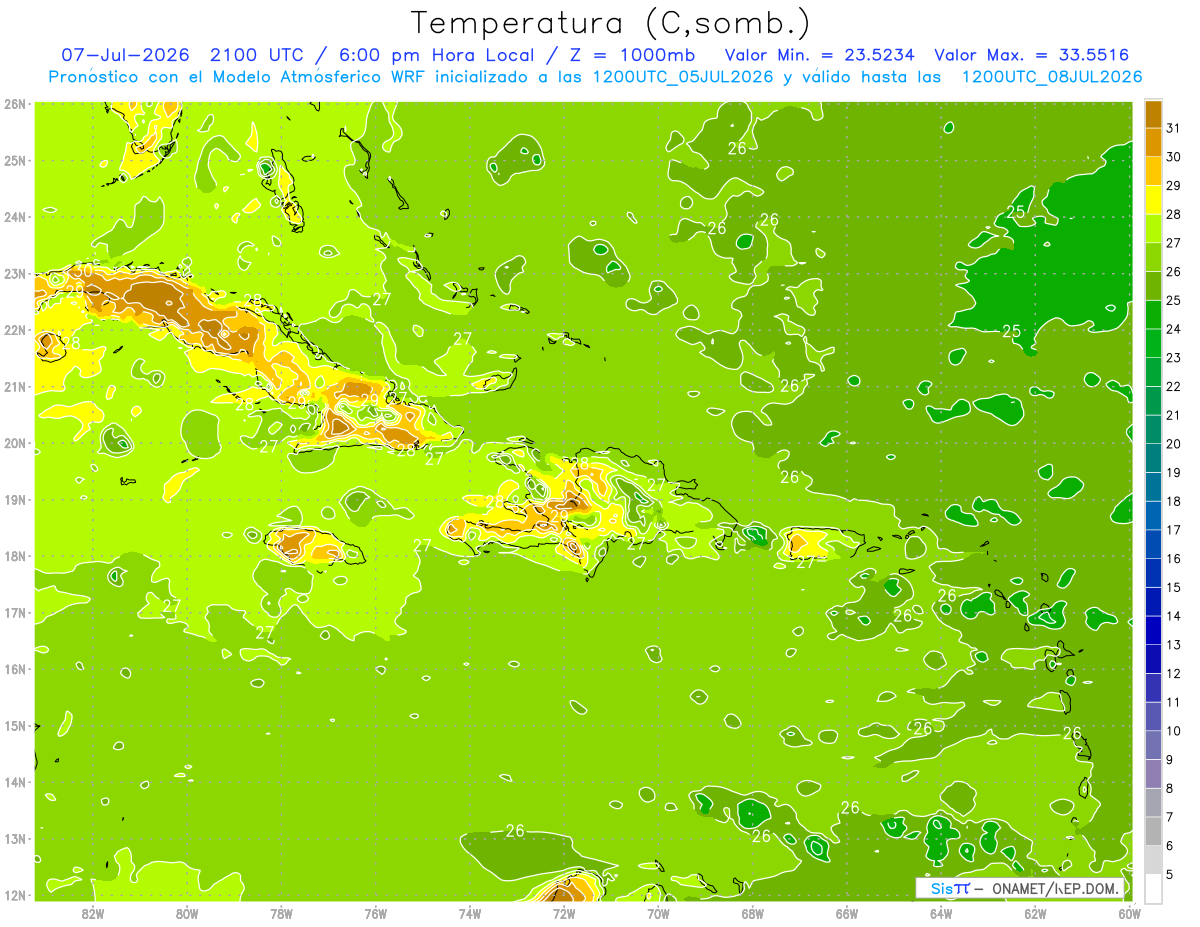Click the color bar legend value 25
Screen dimensions: 1200x927
coord(1173,300)
